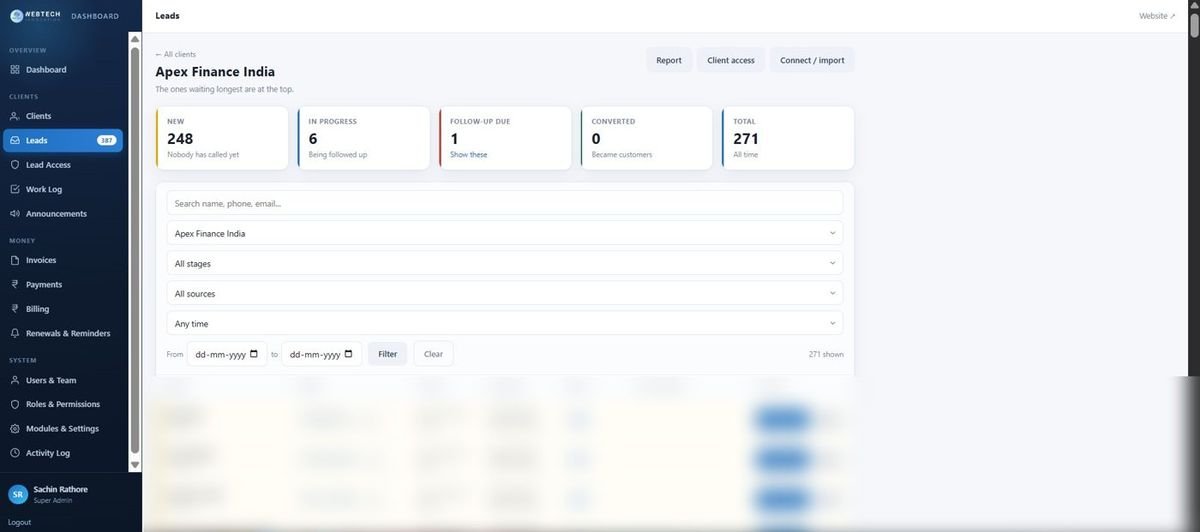
Task: Click the Clients person icon
Action: (x=15, y=116)
